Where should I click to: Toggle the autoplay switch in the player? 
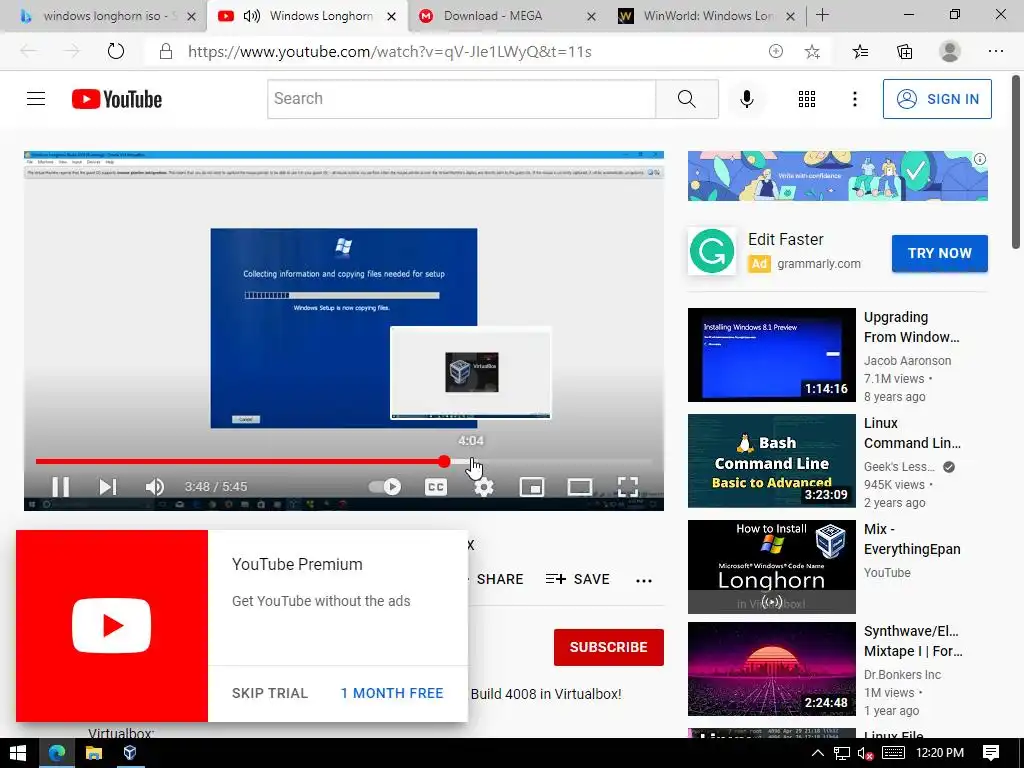click(x=385, y=487)
